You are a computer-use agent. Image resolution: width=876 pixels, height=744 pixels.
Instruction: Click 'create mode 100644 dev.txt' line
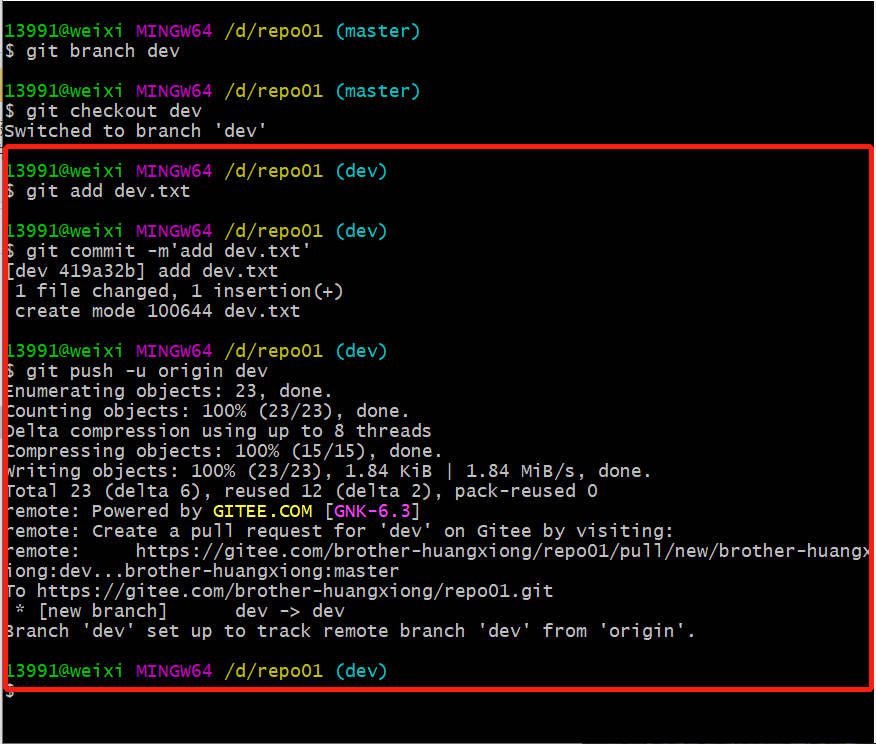[158, 311]
